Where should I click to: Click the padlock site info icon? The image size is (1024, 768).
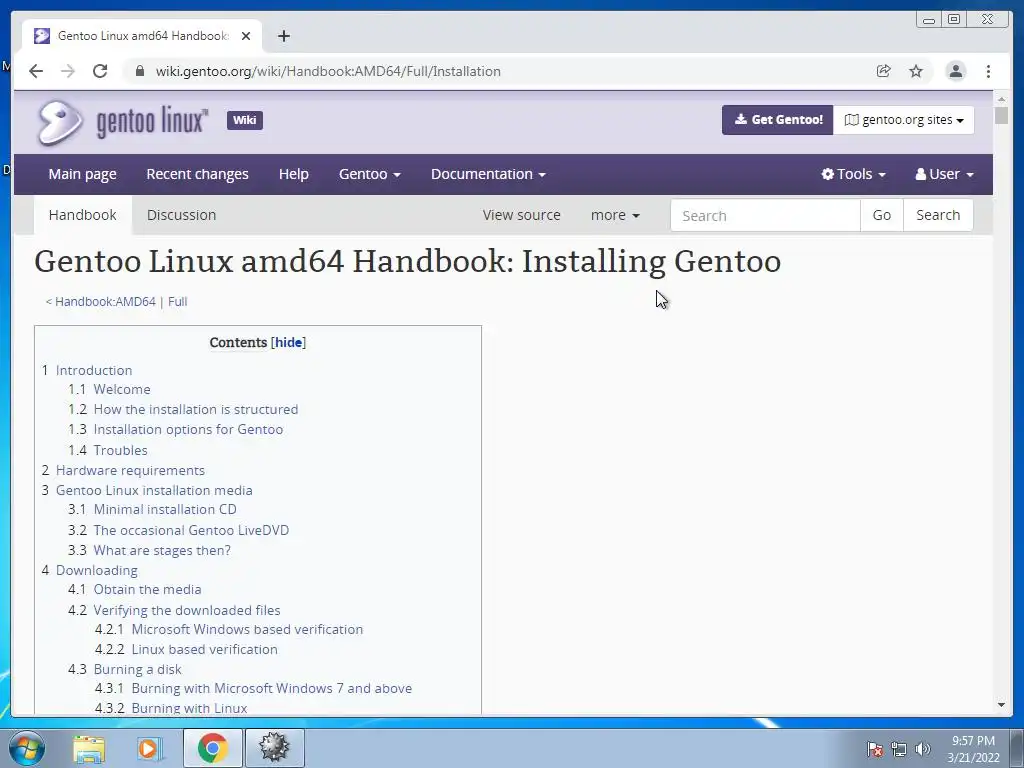click(x=139, y=71)
